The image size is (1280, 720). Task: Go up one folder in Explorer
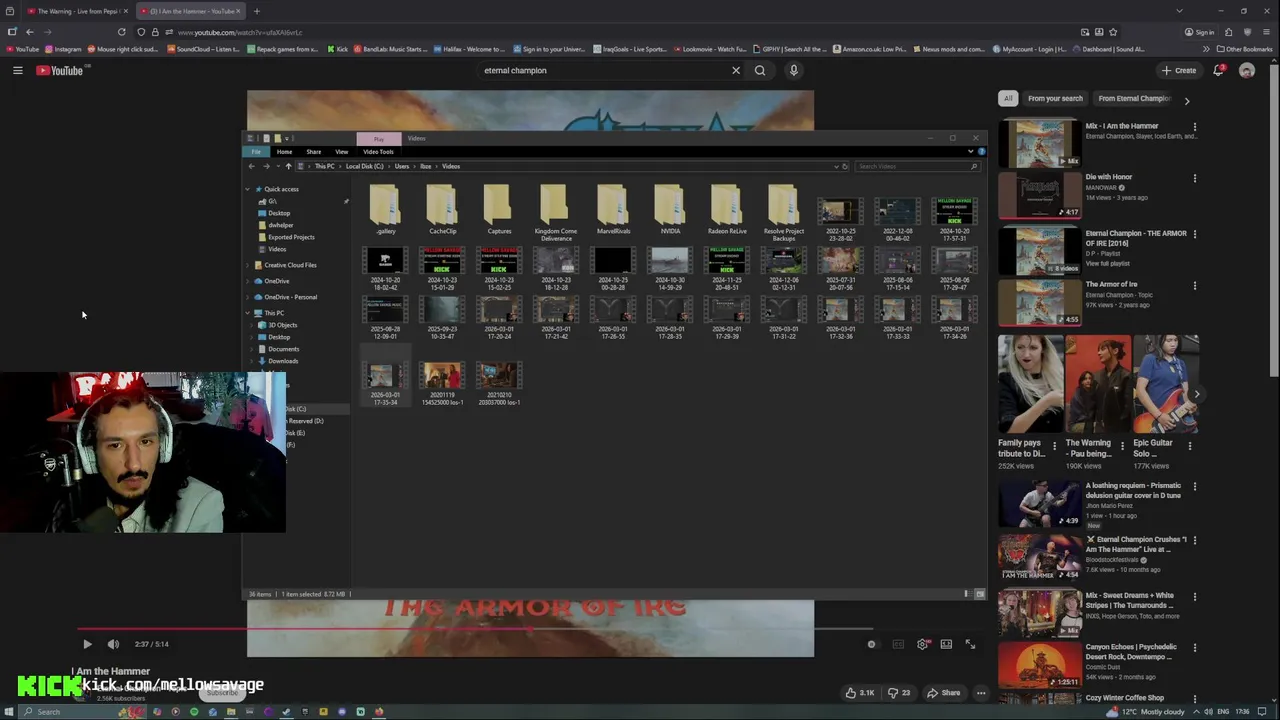288,166
